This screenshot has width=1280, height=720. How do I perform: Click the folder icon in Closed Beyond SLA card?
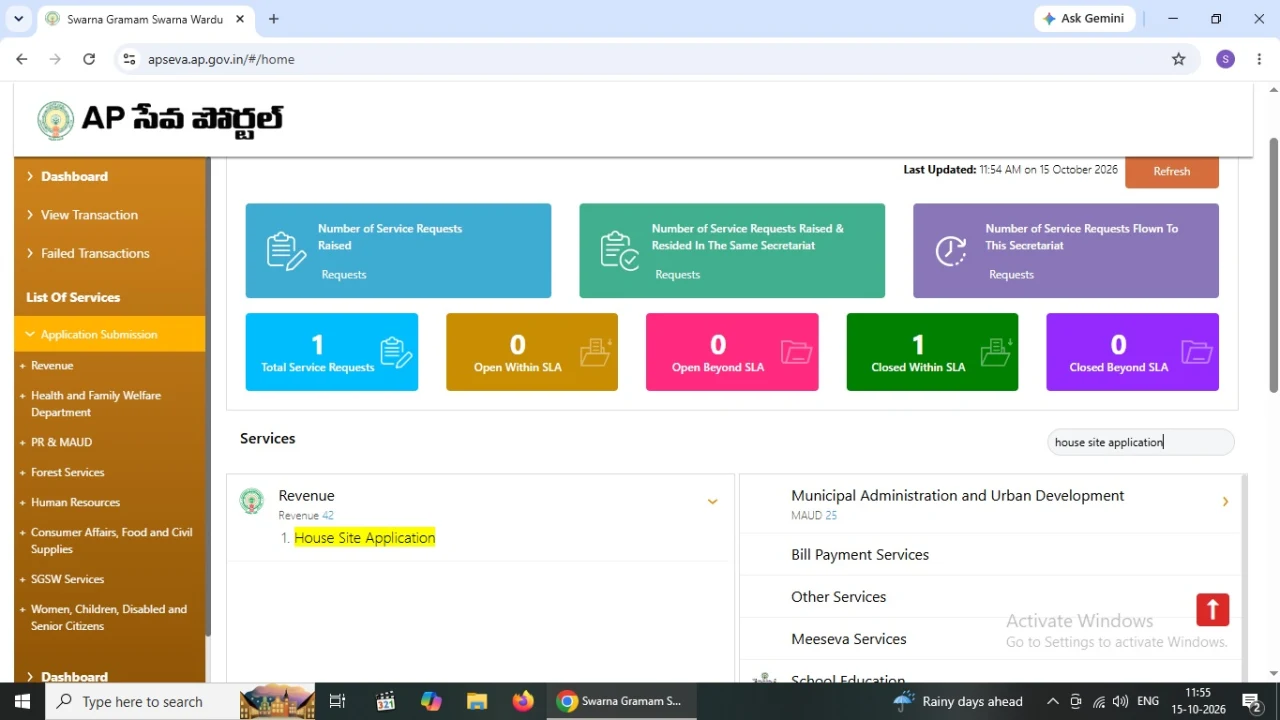[x=1197, y=352]
